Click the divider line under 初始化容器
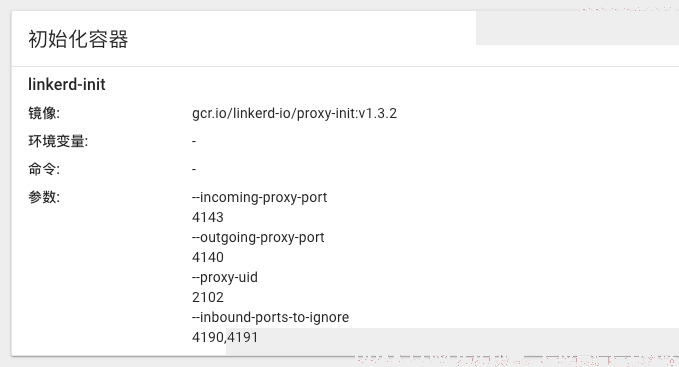679x367 pixels. click(x=345, y=66)
